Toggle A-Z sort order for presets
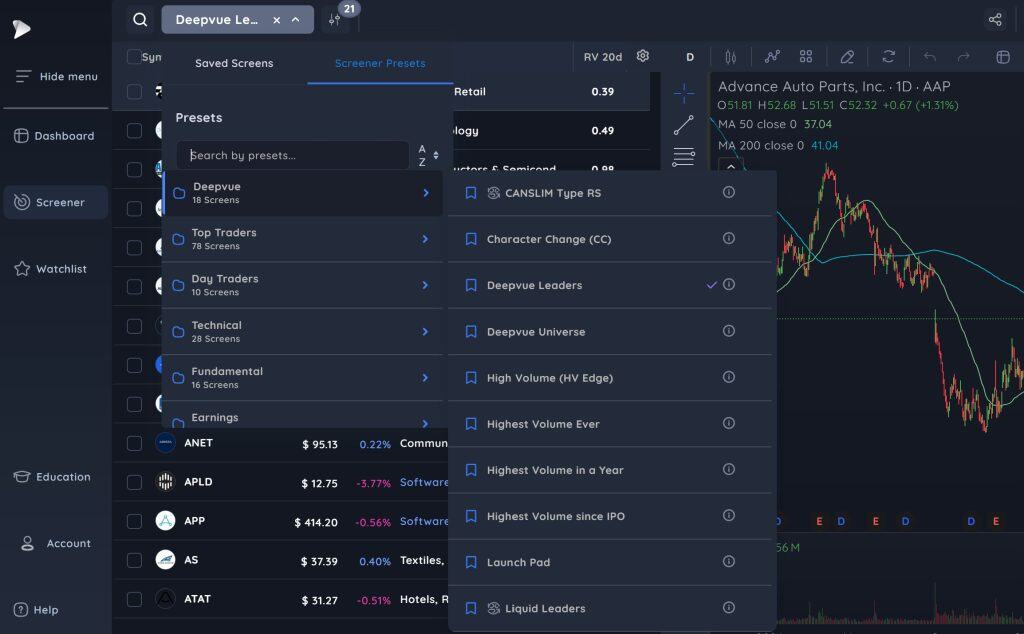Image resolution: width=1024 pixels, height=634 pixels. [428, 155]
